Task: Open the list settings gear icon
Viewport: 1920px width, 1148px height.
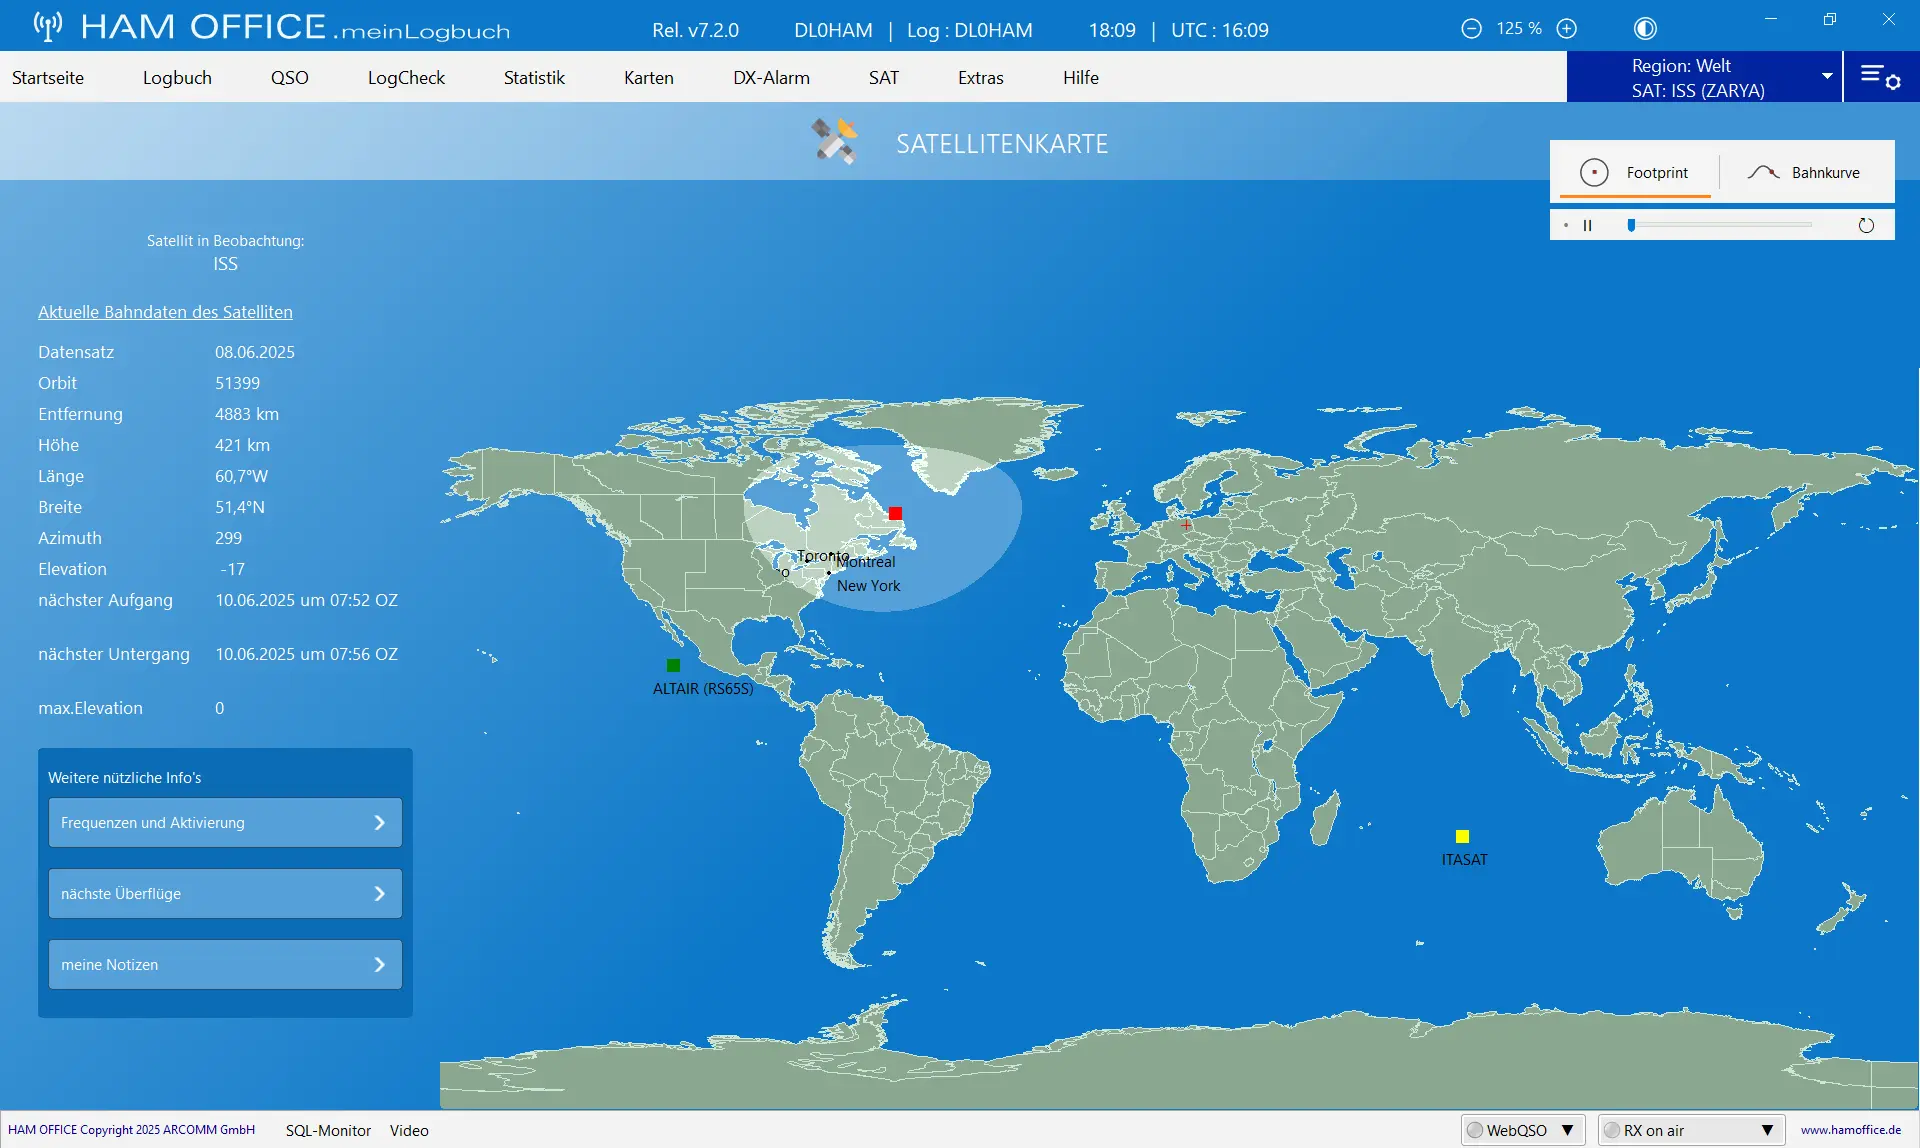Action: 1880,77
